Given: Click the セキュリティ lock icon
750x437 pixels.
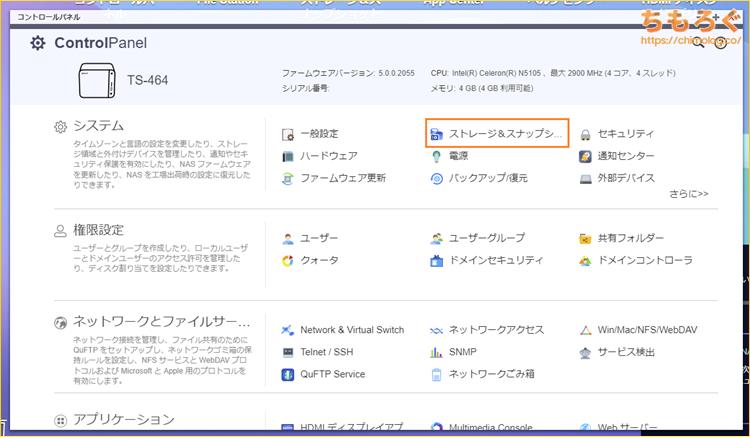Looking at the screenshot, I should tap(585, 134).
